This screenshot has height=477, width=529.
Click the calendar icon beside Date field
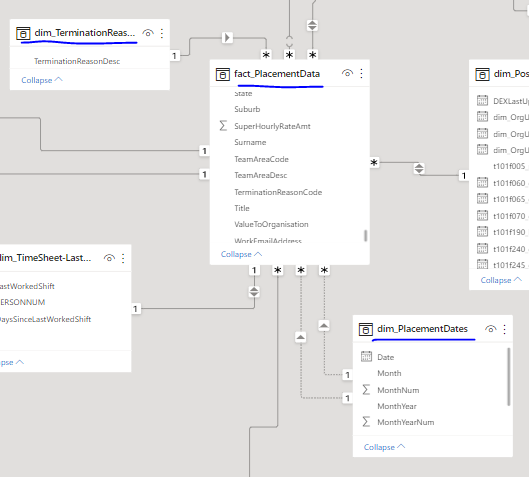tap(366, 356)
